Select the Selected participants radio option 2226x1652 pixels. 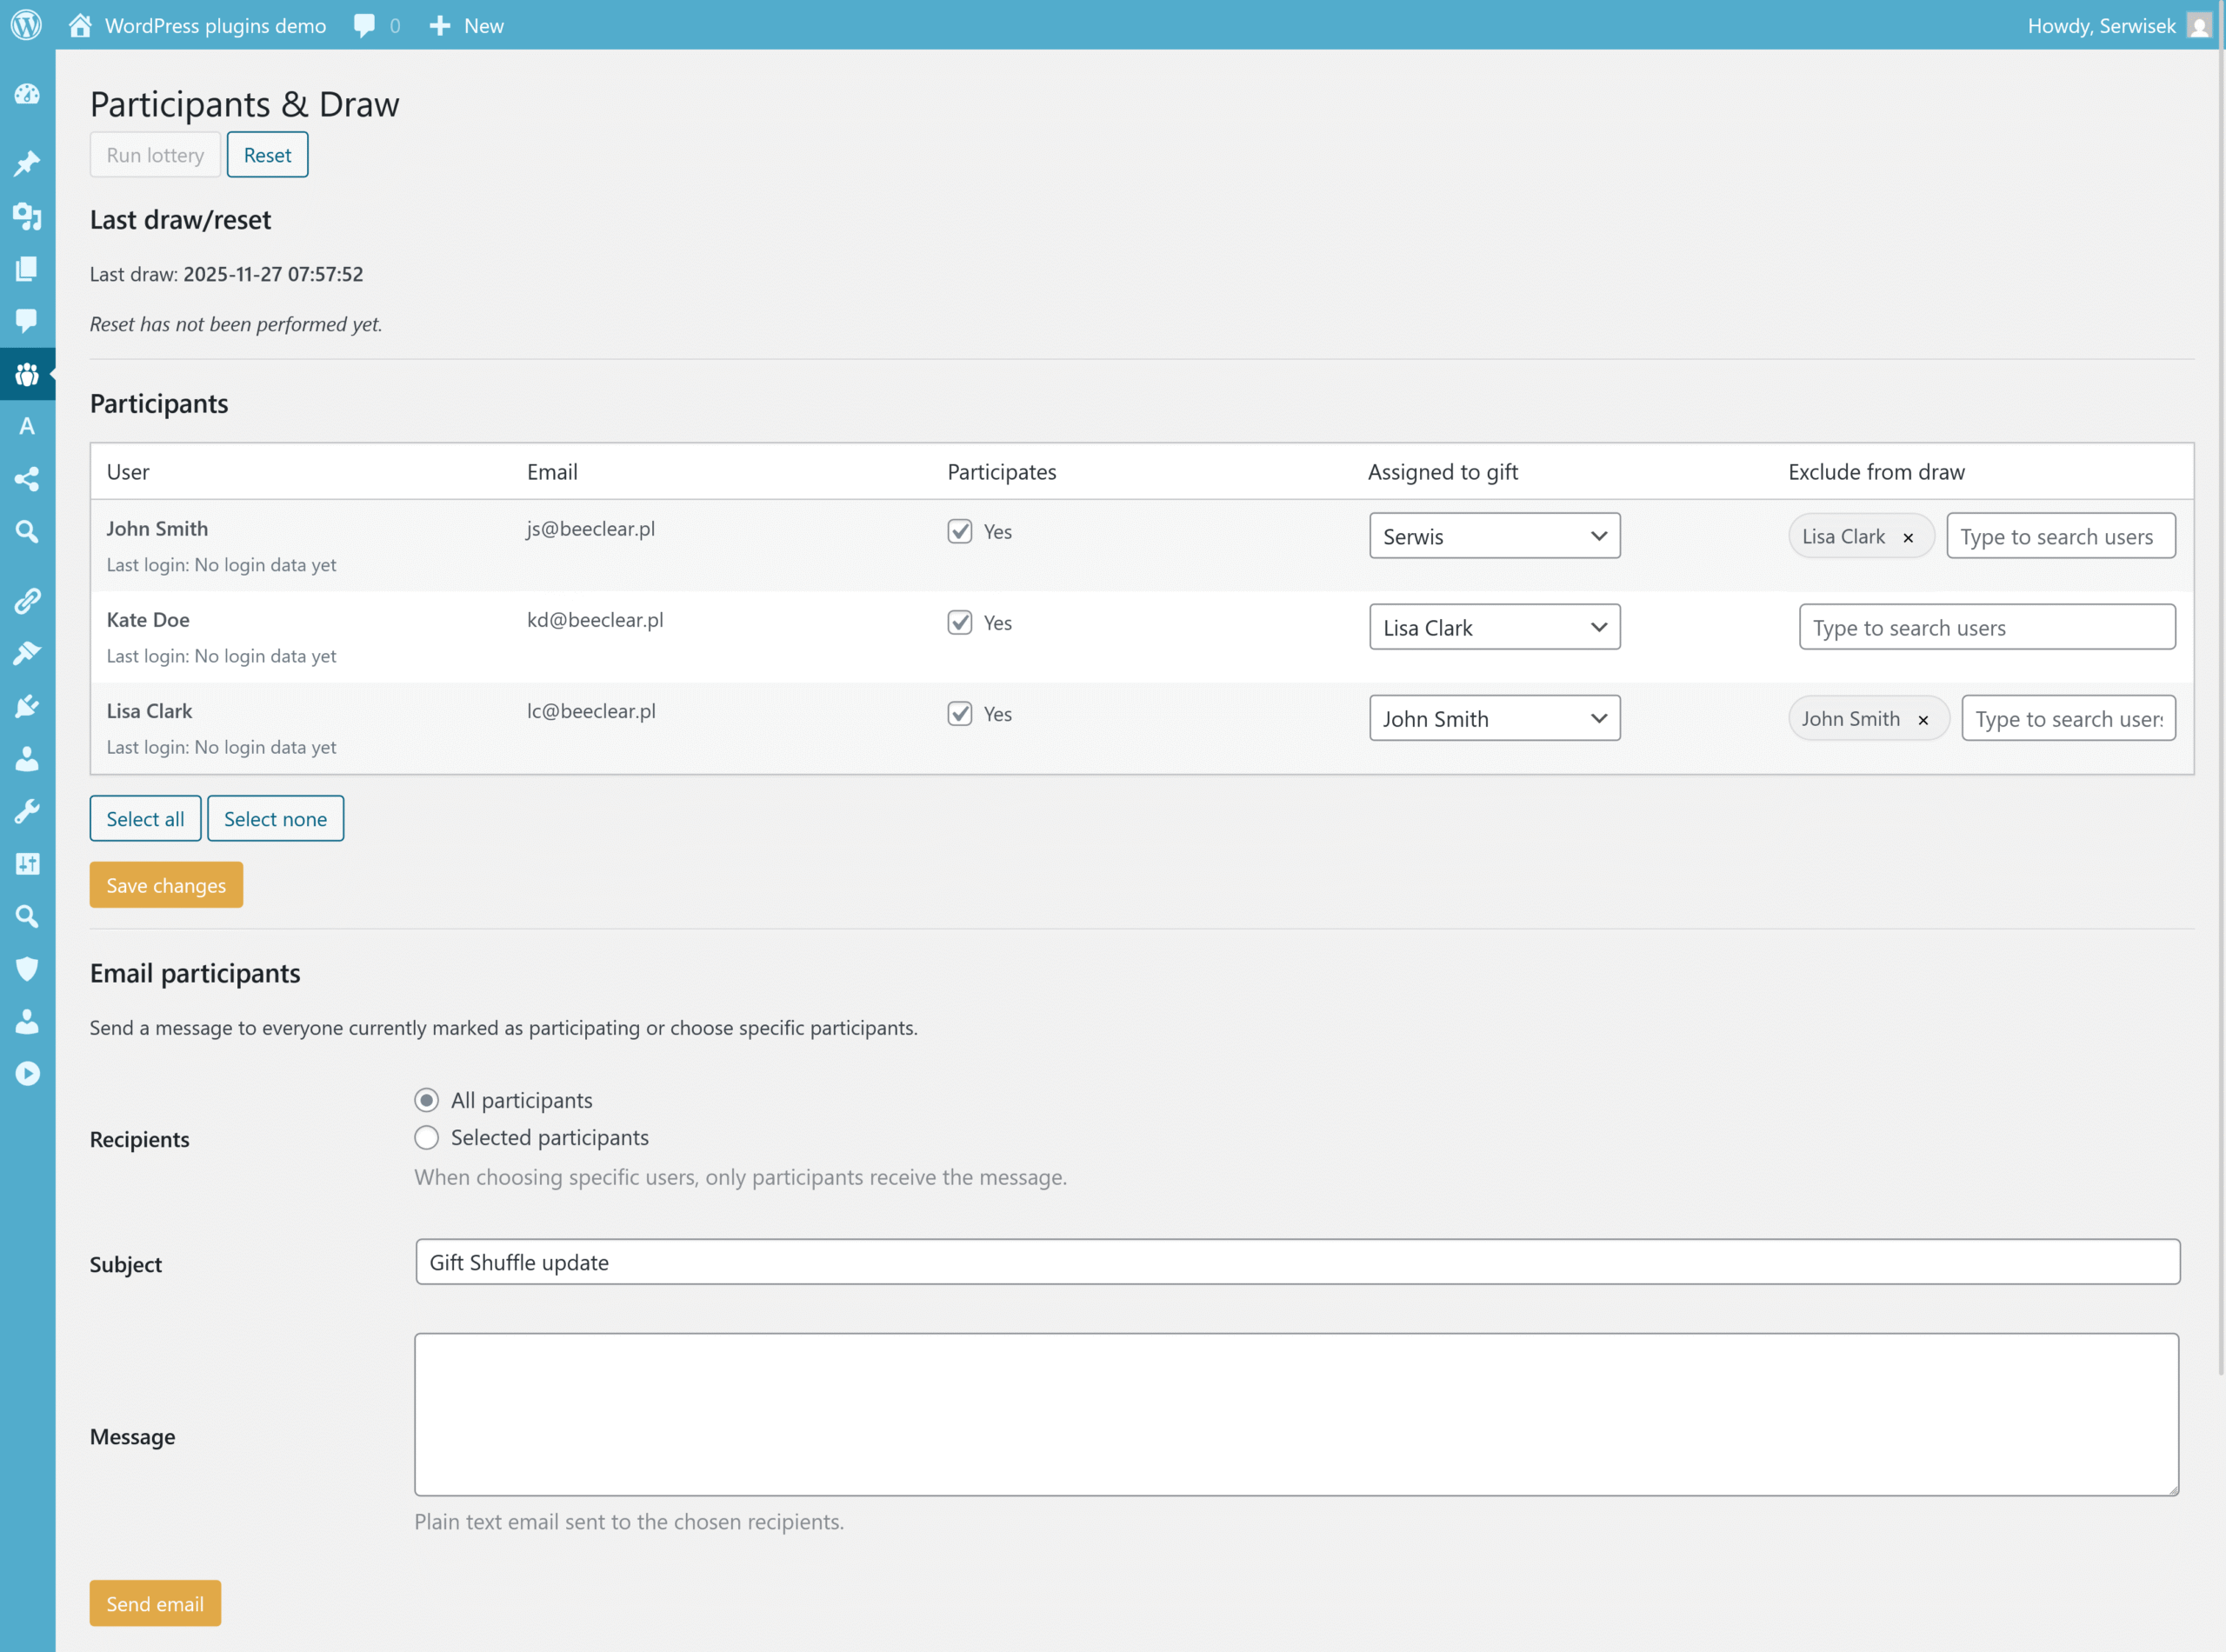(427, 1138)
